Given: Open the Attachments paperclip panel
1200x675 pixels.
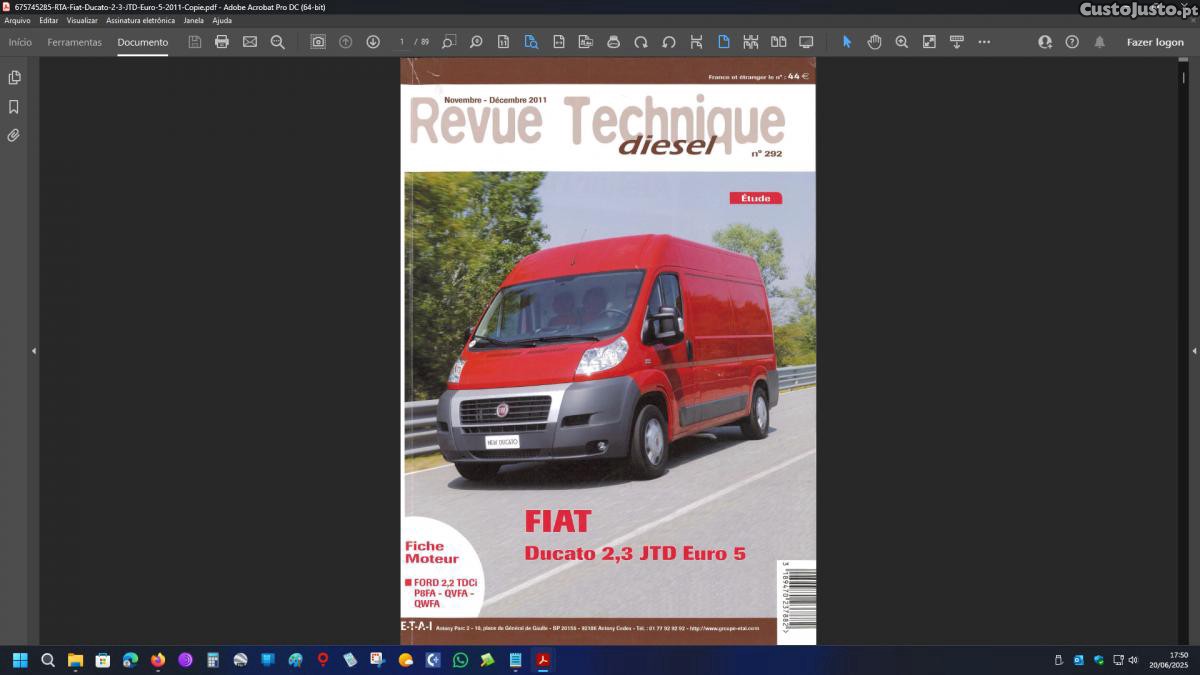Looking at the screenshot, I should click(14, 135).
